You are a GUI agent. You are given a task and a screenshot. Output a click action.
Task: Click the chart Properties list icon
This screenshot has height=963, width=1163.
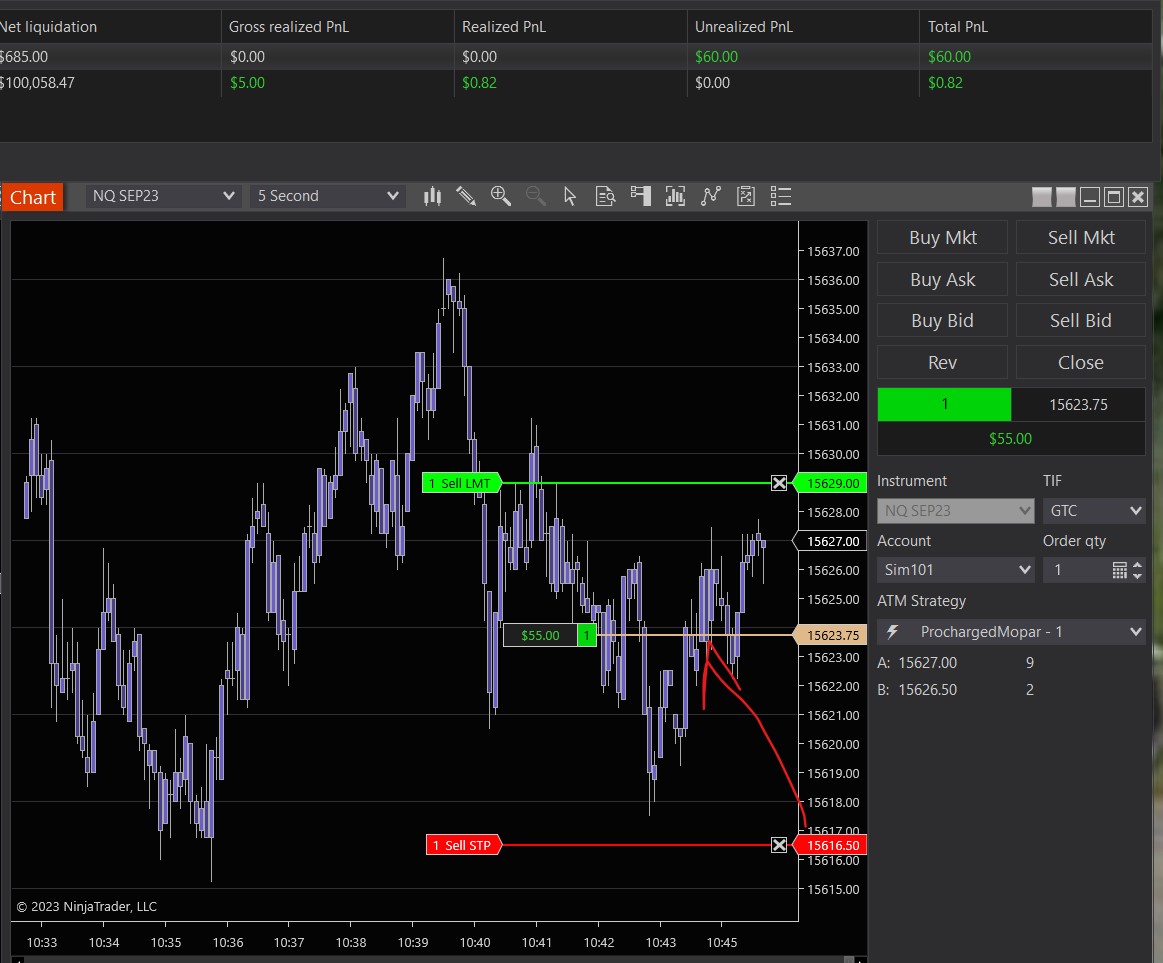coord(781,197)
